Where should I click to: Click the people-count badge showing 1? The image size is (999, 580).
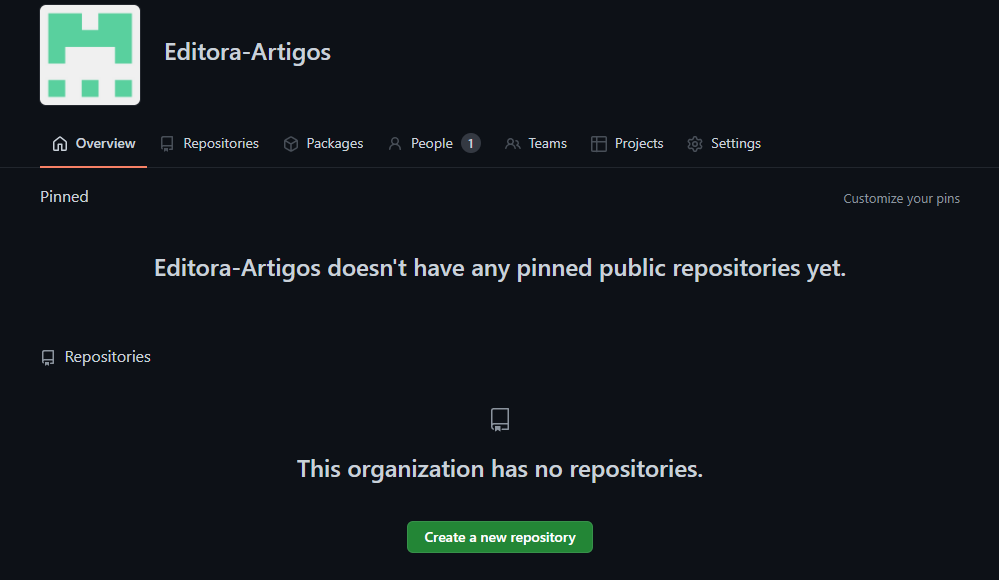pos(471,143)
